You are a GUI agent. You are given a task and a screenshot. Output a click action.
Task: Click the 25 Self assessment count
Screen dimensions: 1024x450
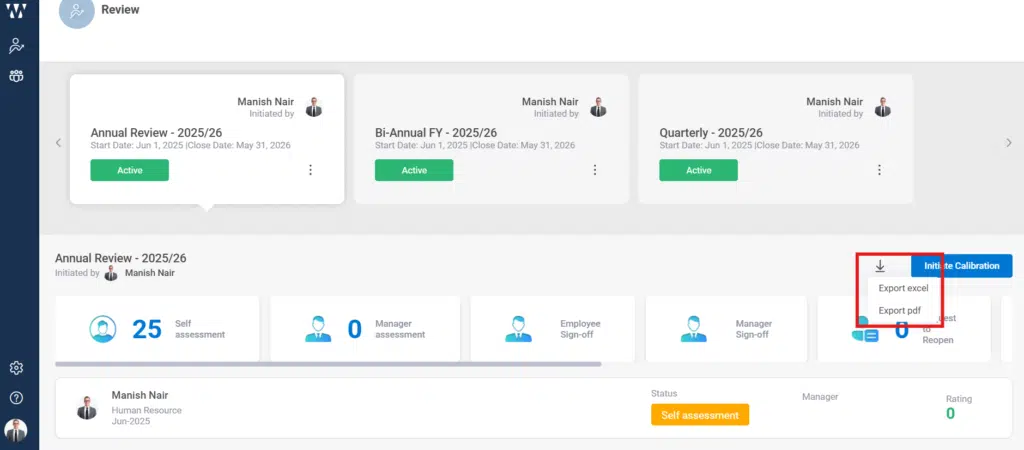147,329
